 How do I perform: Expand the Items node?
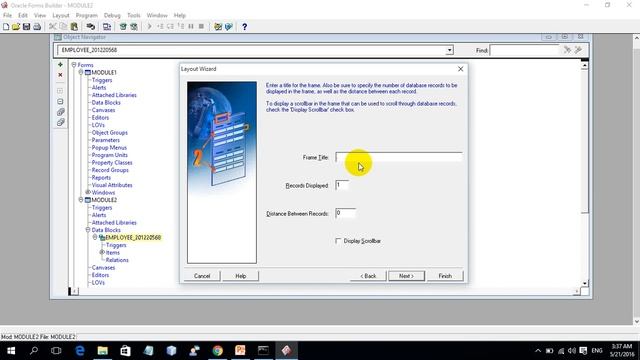[102, 252]
